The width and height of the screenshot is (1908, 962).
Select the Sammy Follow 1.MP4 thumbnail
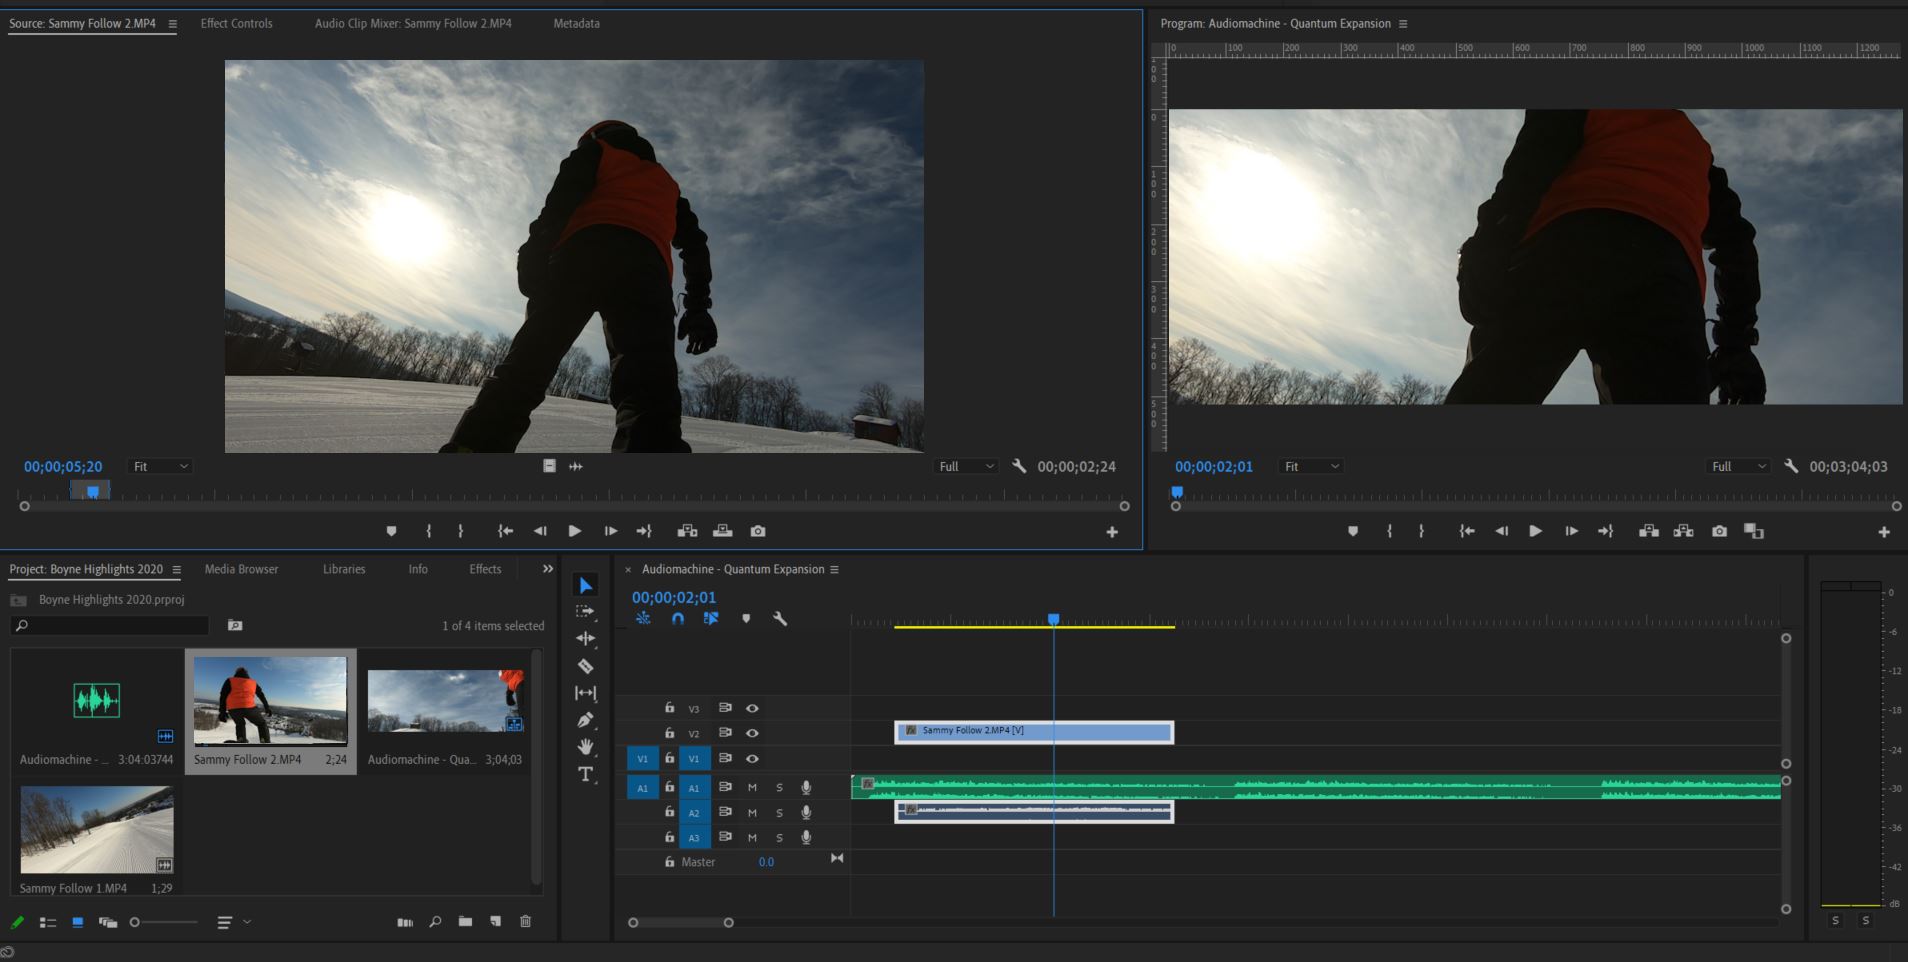96,830
